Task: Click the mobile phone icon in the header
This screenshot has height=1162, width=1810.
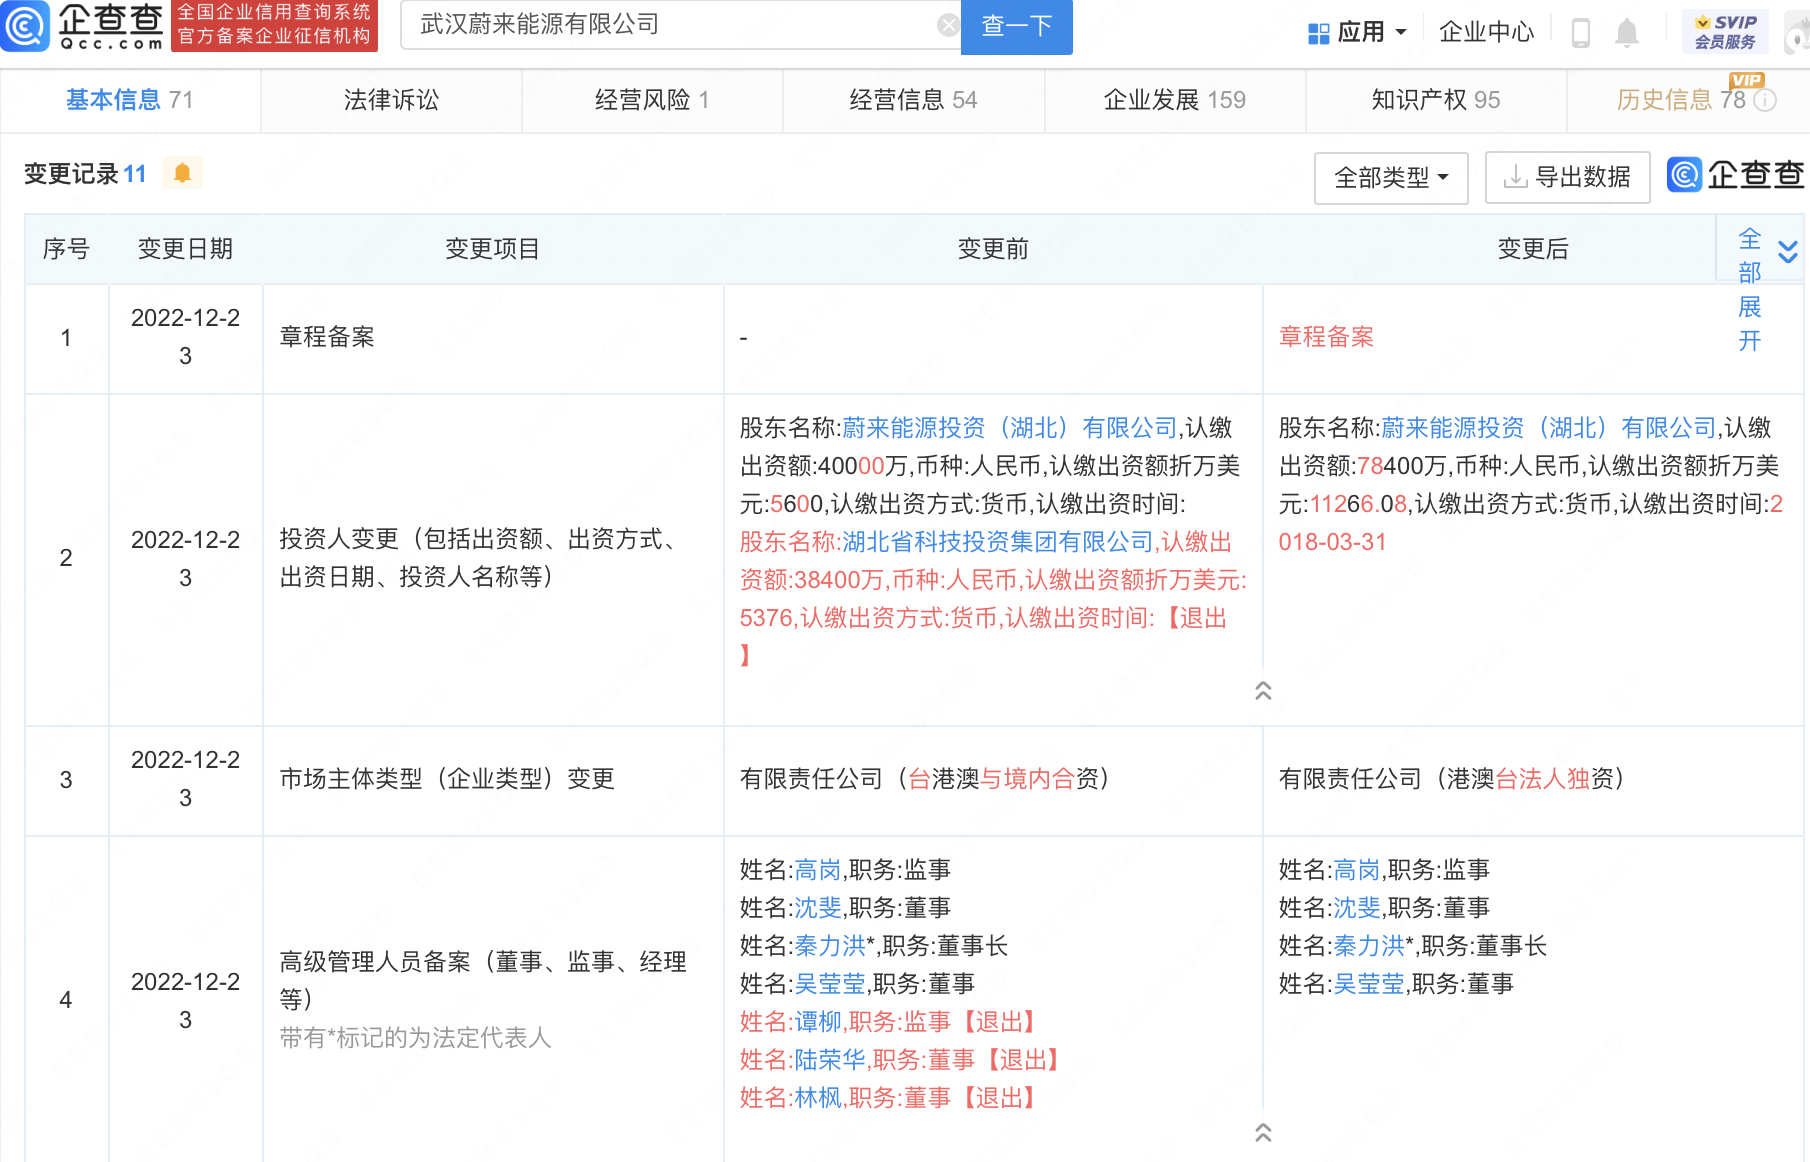Action: click(x=1581, y=33)
